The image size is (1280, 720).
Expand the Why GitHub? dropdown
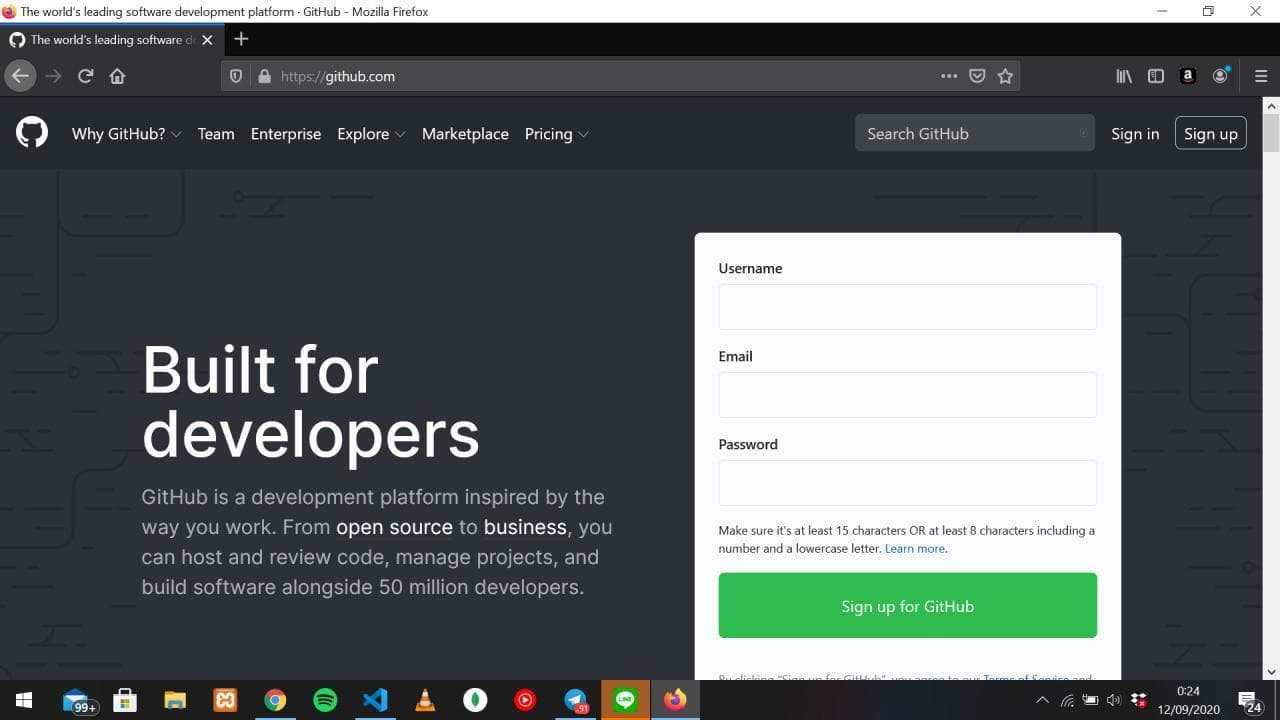(x=126, y=134)
